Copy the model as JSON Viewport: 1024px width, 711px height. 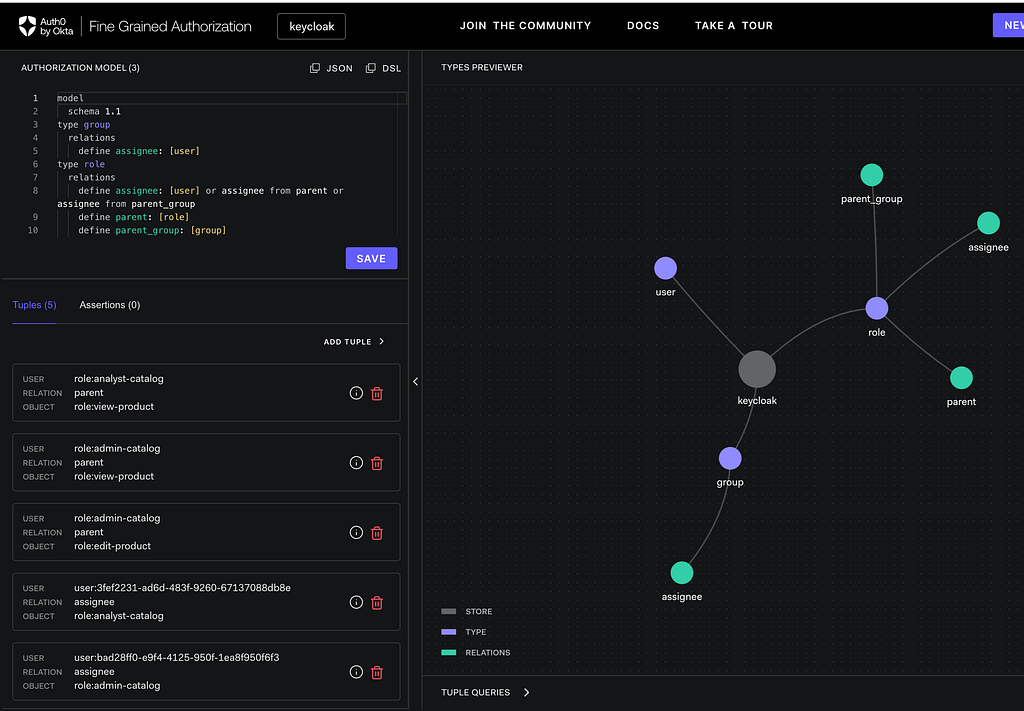coord(331,68)
